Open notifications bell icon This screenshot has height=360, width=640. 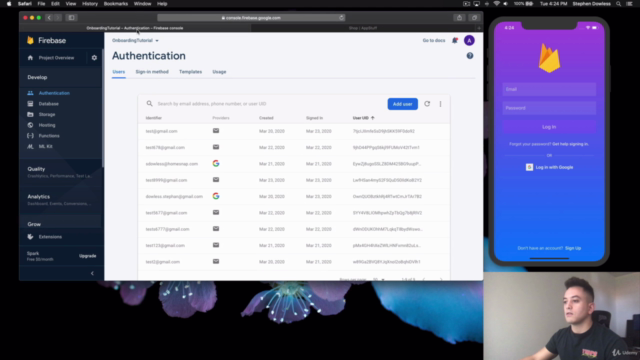tap(455, 40)
